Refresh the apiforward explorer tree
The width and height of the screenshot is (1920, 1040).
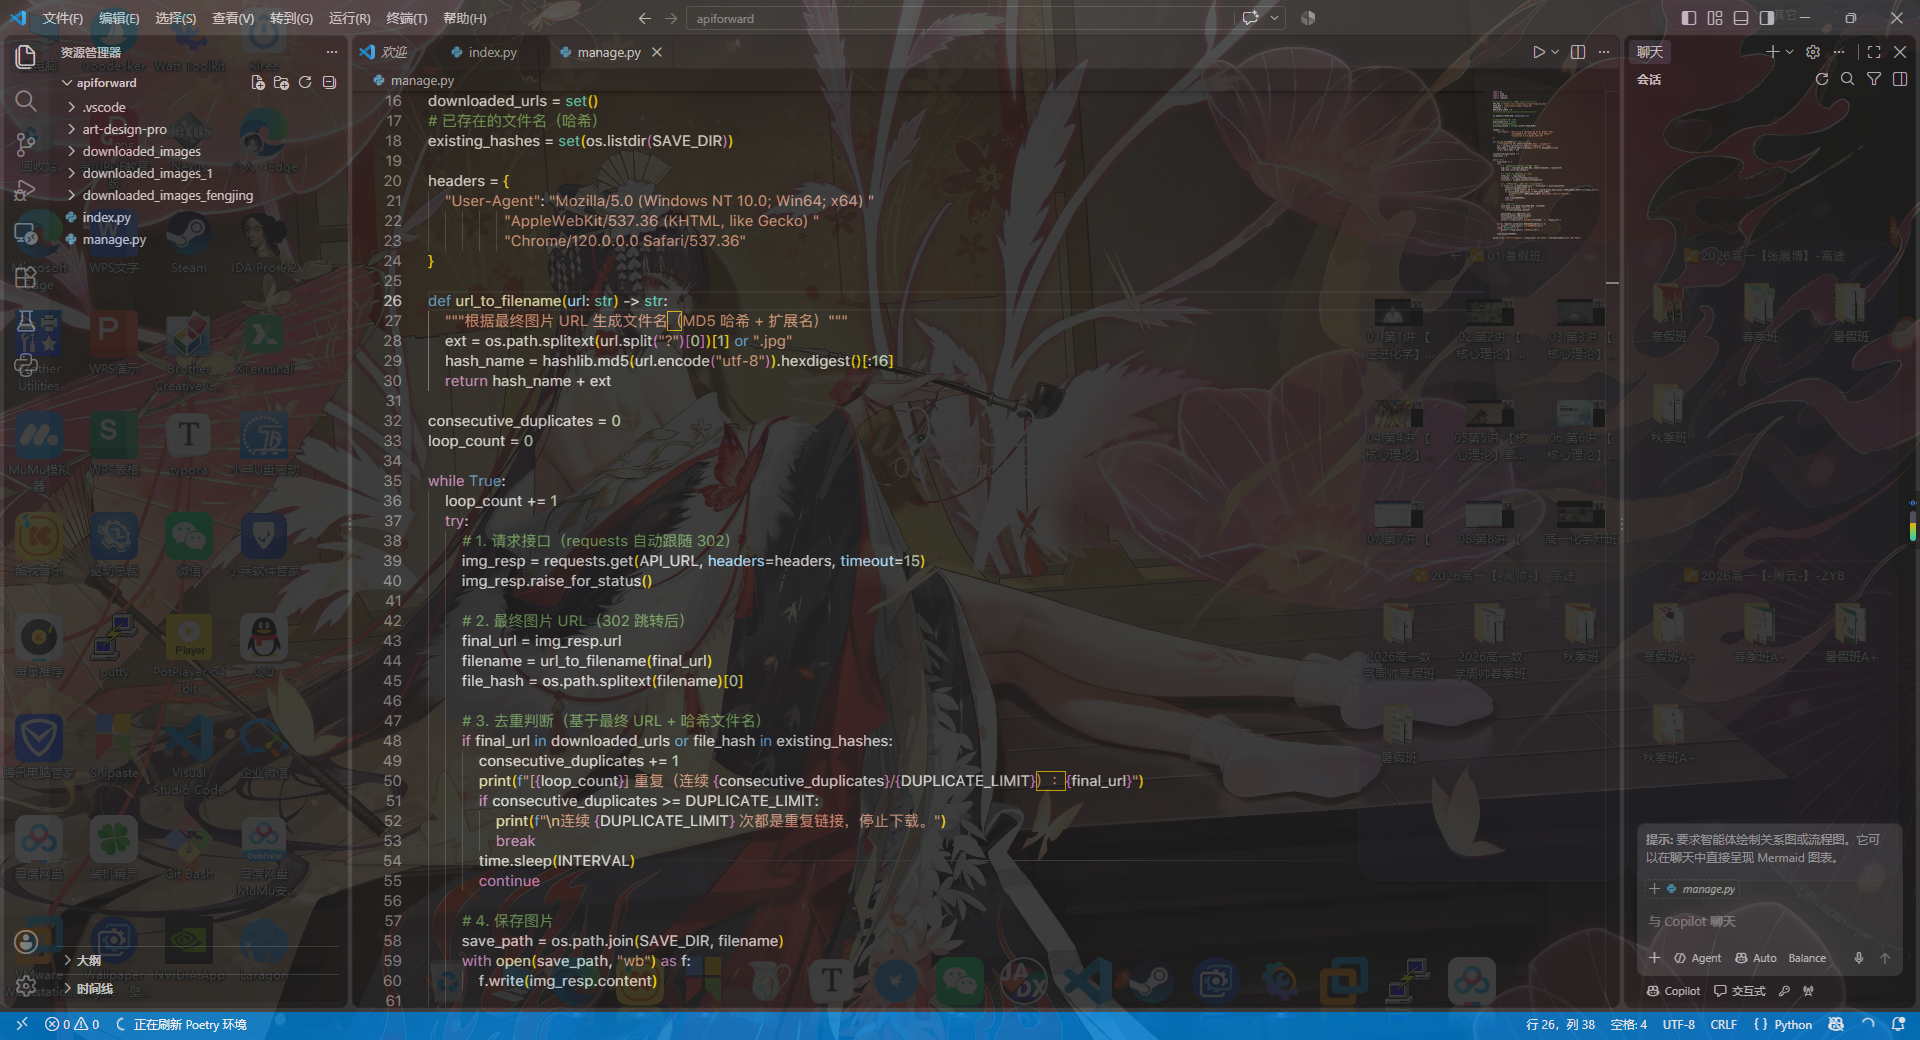click(x=305, y=83)
